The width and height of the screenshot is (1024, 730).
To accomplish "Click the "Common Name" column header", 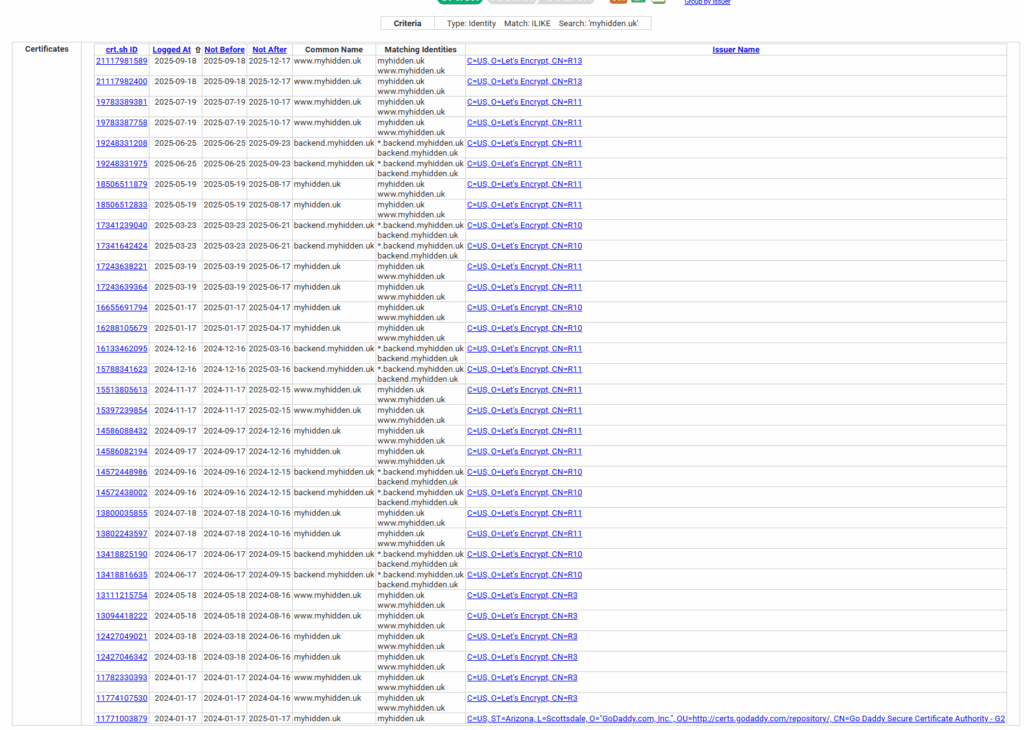I will coord(334,50).
